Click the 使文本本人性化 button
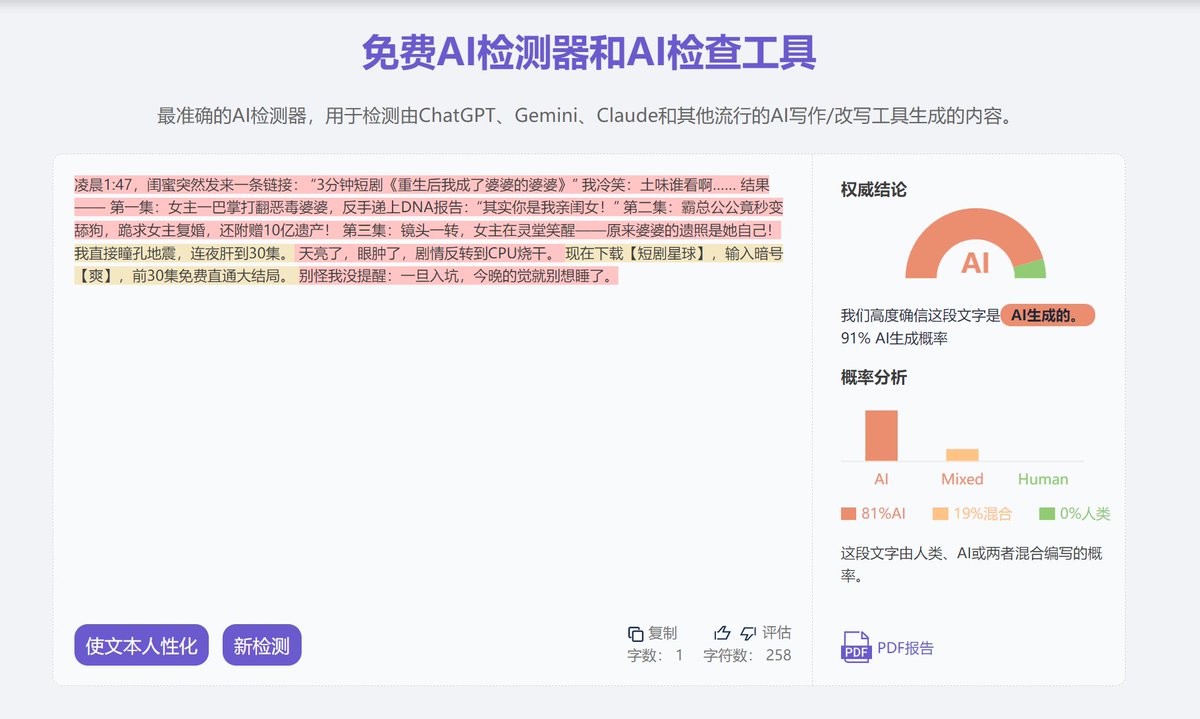Screen dimensions: 1200x719 coord(140,645)
